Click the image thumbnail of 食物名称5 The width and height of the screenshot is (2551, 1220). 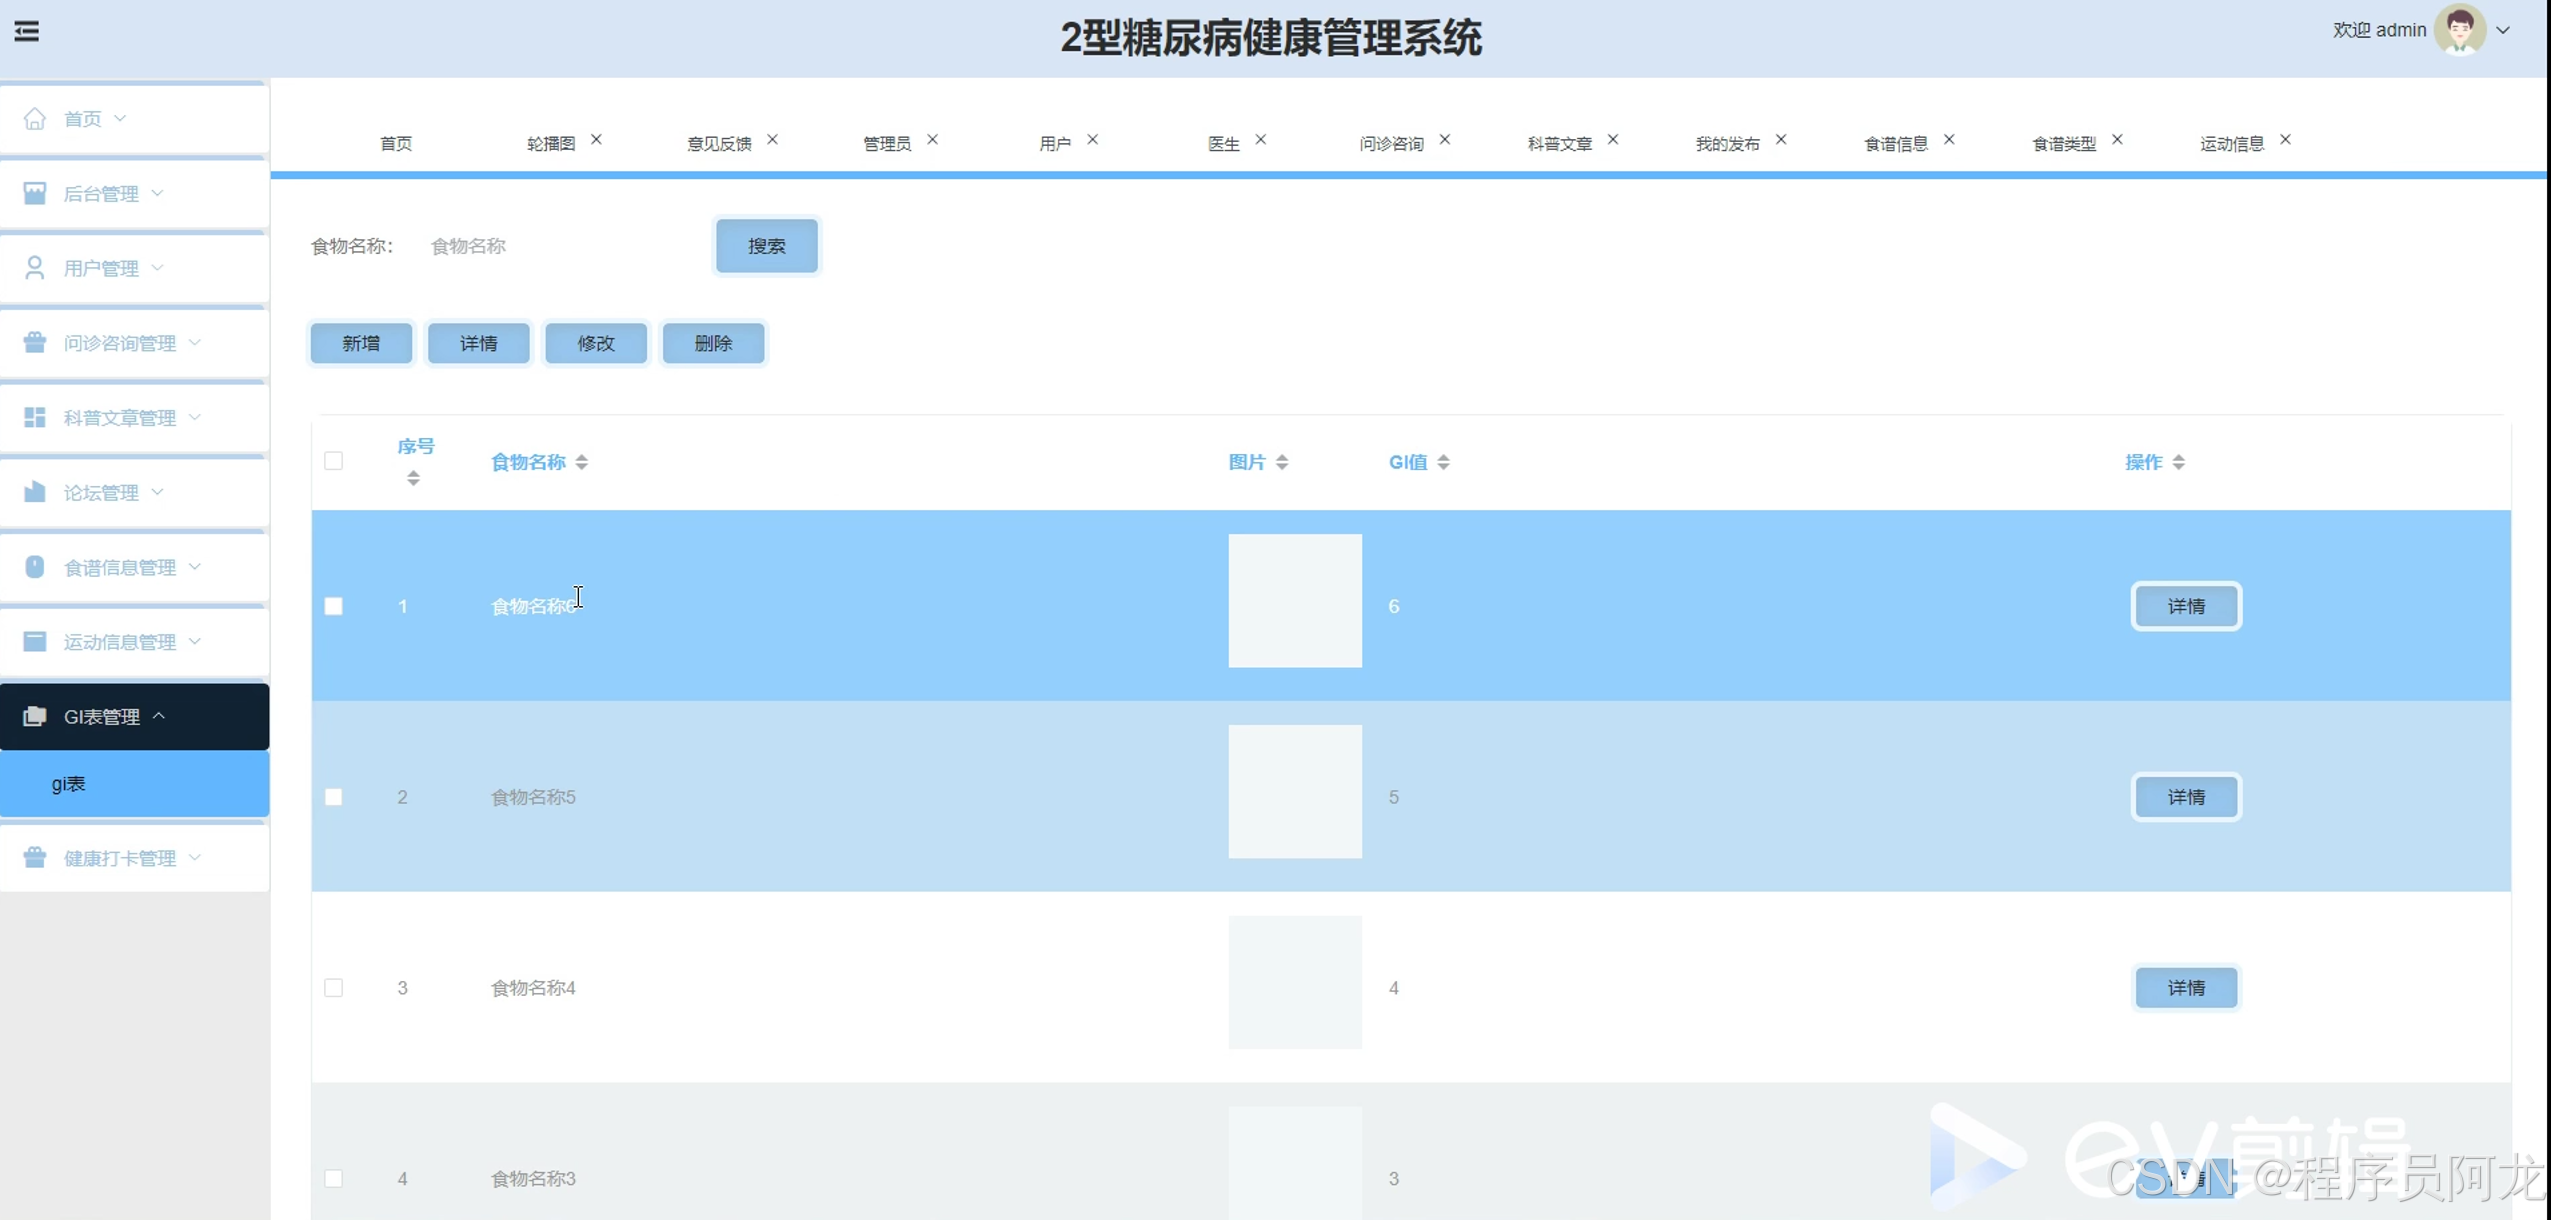(x=1295, y=791)
